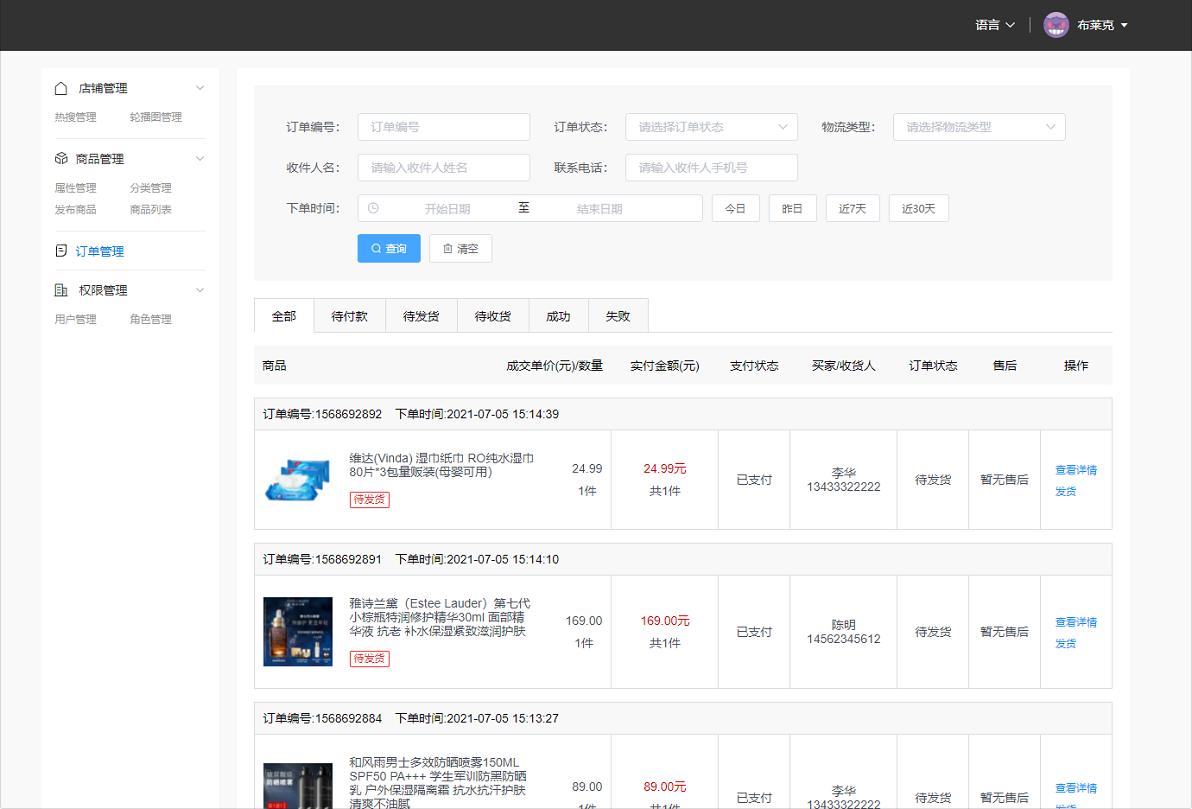Screen dimensions: 1192x809
Task: Click the user avatar next to 布莱克
Action: tap(1055, 24)
